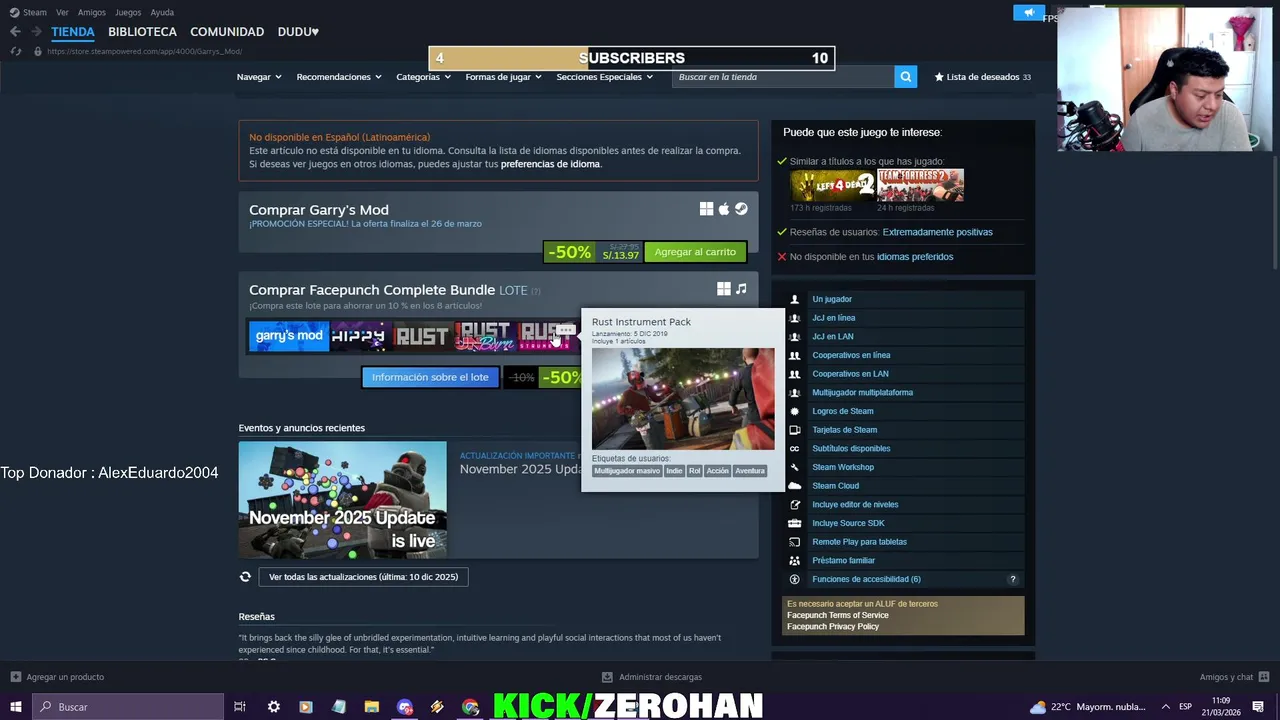The width and height of the screenshot is (1280, 720).
Task: Click the Buscar en la tienda field
Action: (x=783, y=77)
